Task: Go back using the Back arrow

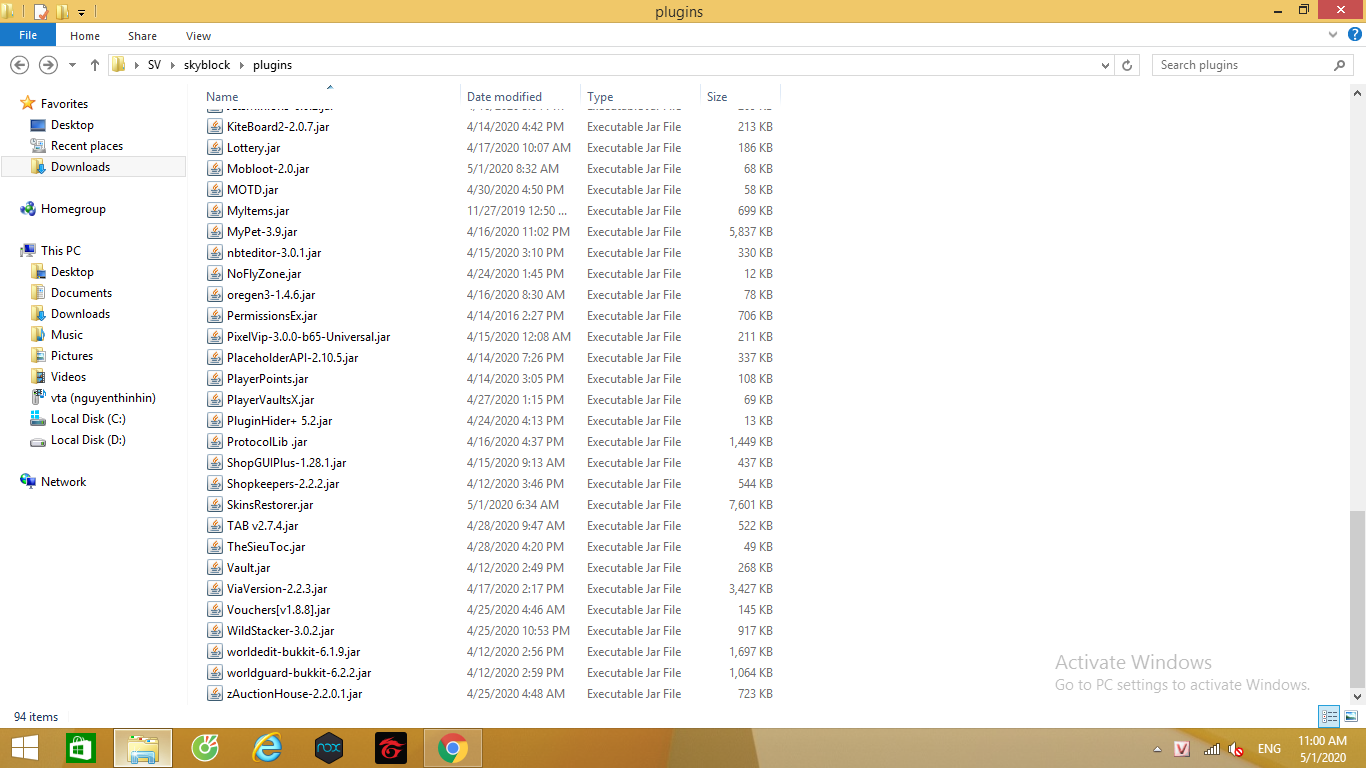Action: [x=20, y=65]
